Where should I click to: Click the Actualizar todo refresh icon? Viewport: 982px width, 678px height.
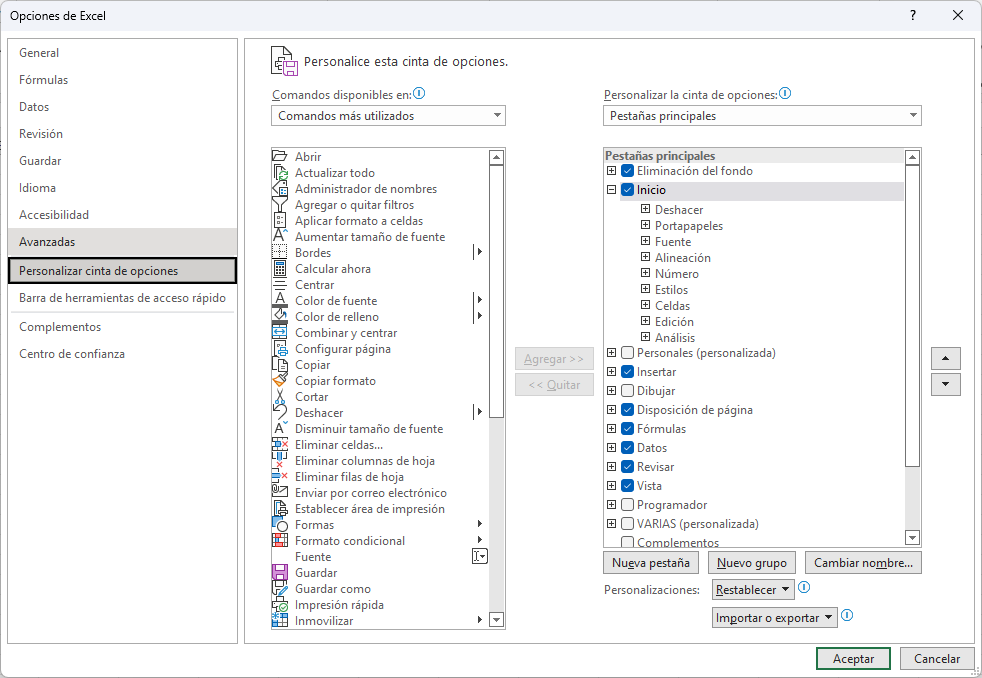coord(279,172)
